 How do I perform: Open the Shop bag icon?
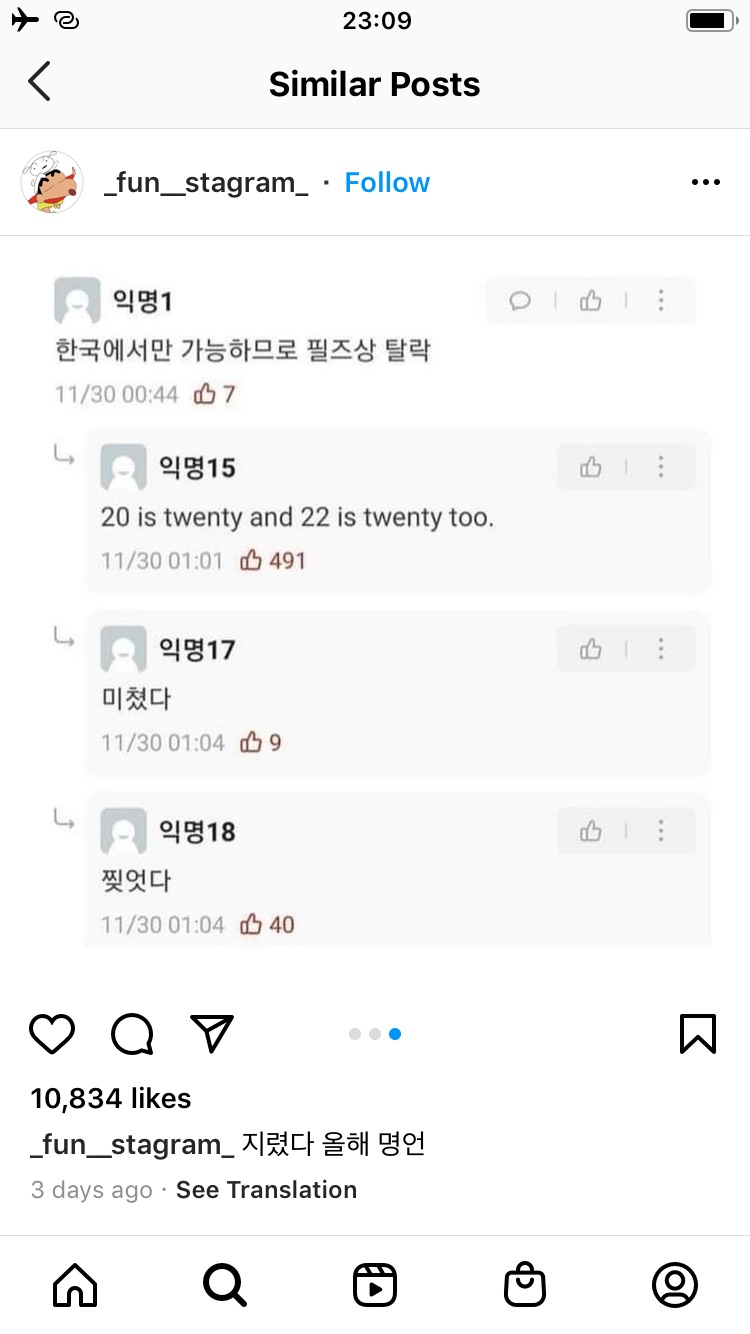pos(525,1284)
